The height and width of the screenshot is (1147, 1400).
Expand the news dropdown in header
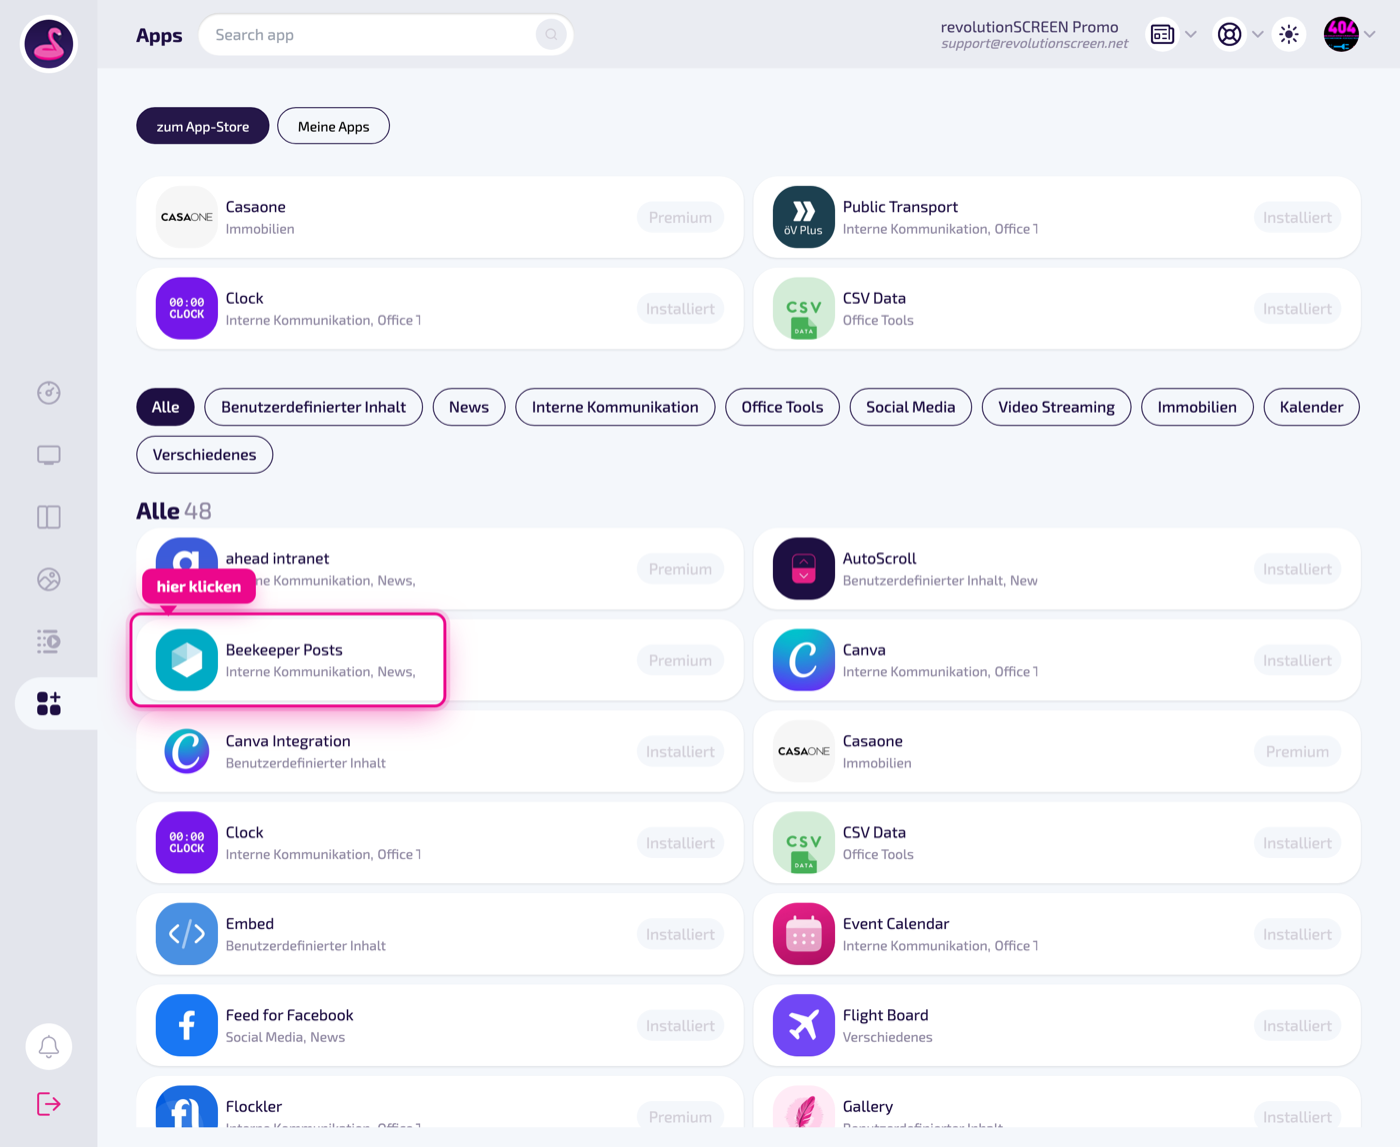(1174, 35)
